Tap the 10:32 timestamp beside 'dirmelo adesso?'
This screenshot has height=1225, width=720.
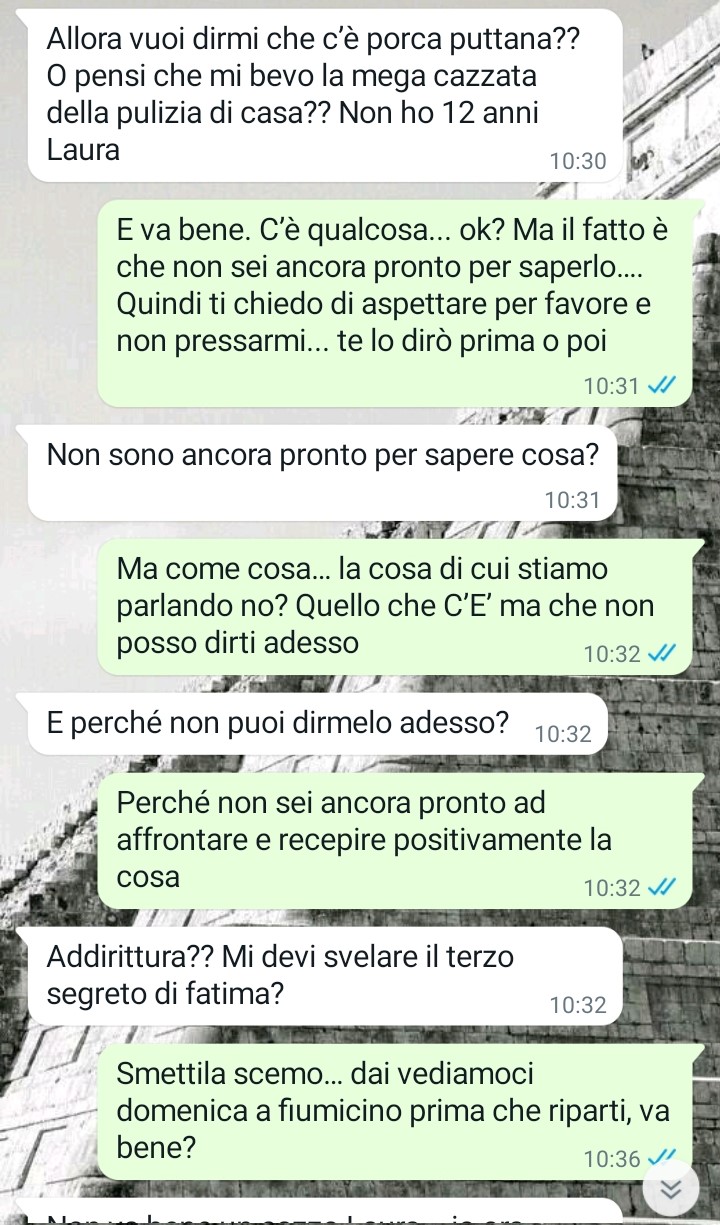(x=564, y=734)
